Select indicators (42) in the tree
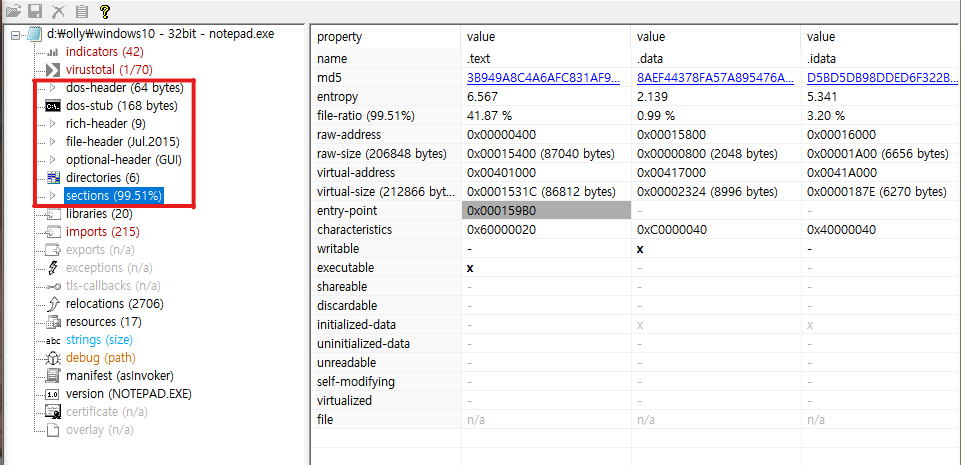This screenshot has width=961, height=465. (104, 51)
